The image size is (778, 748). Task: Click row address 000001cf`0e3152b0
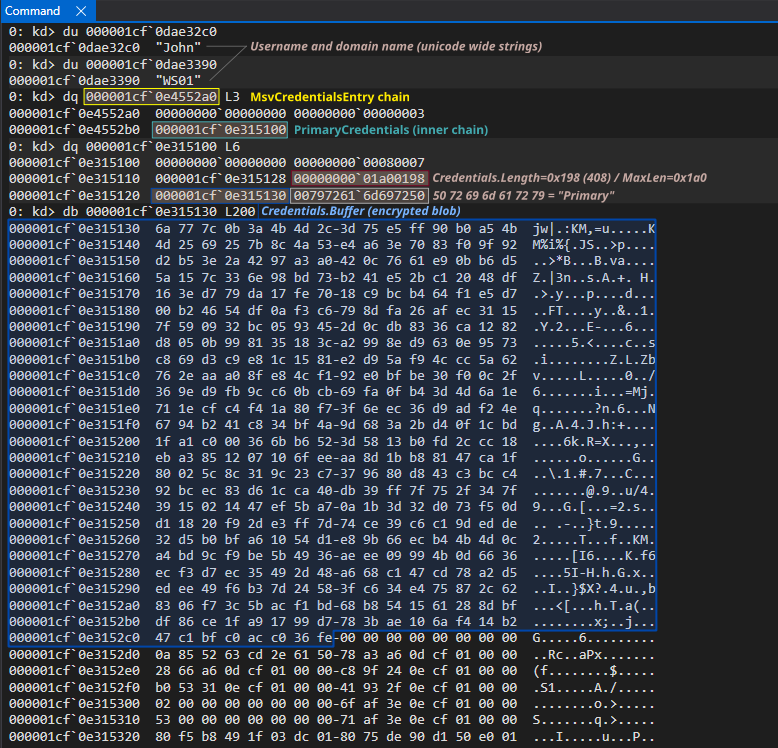pos(74,622)
